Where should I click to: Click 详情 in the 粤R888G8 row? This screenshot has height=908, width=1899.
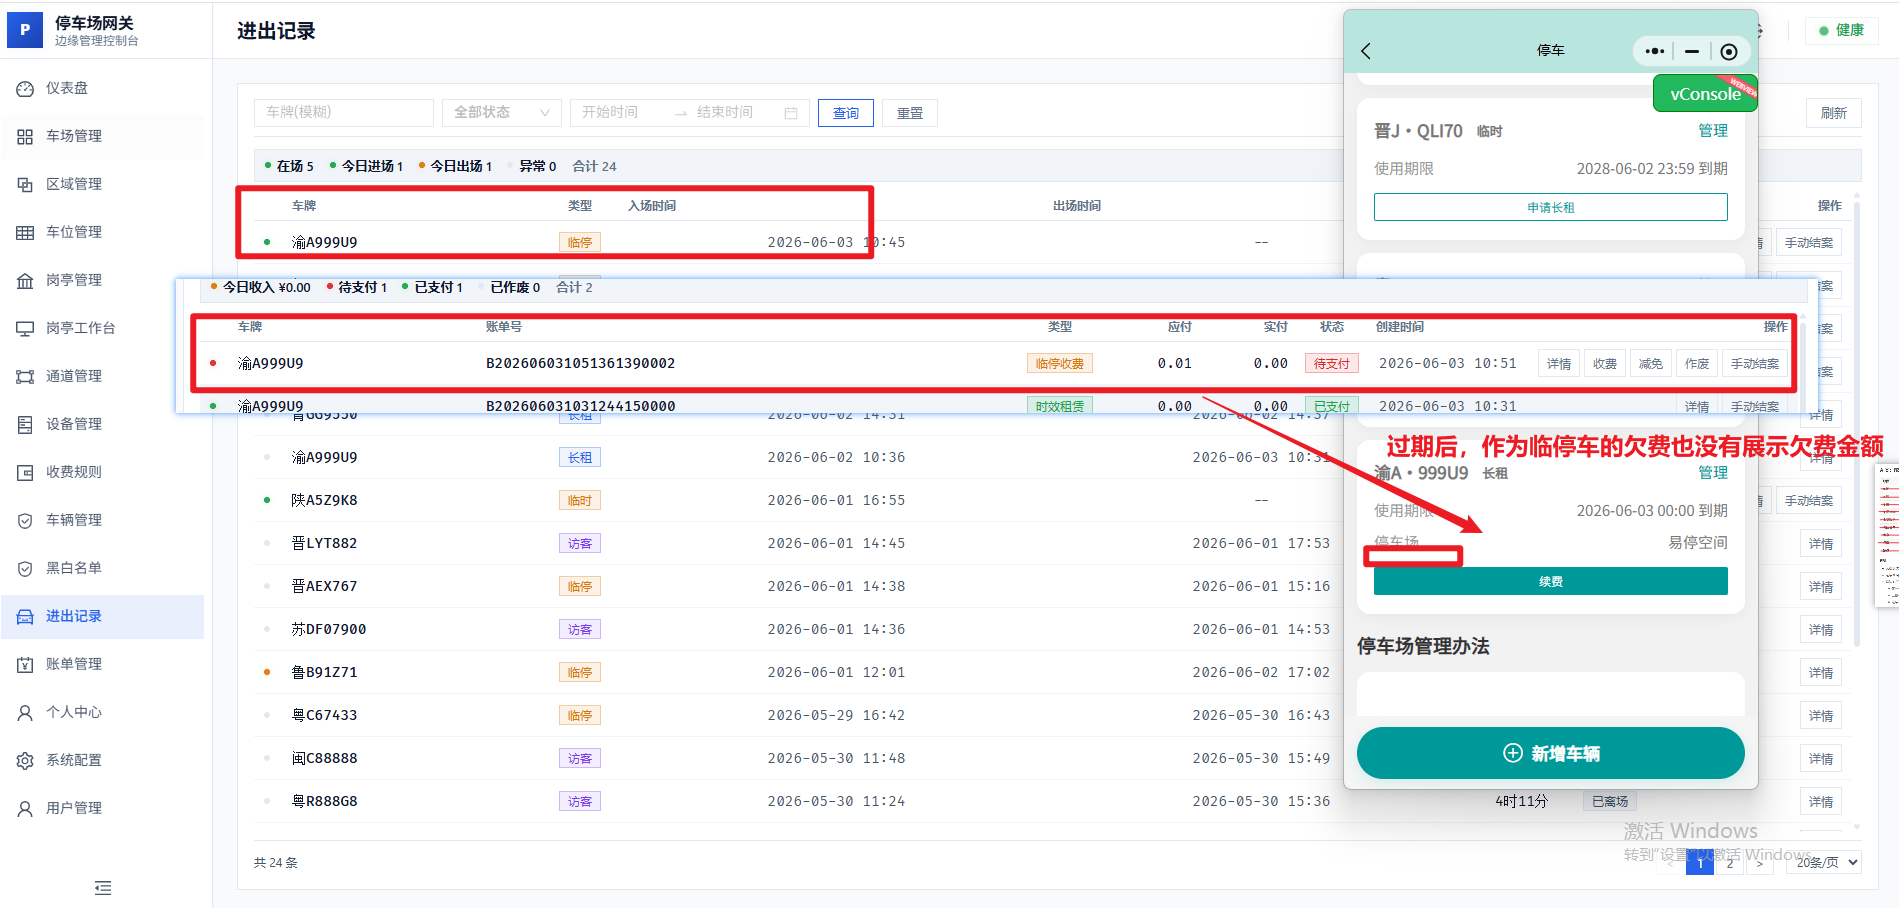click(1821, 801)
